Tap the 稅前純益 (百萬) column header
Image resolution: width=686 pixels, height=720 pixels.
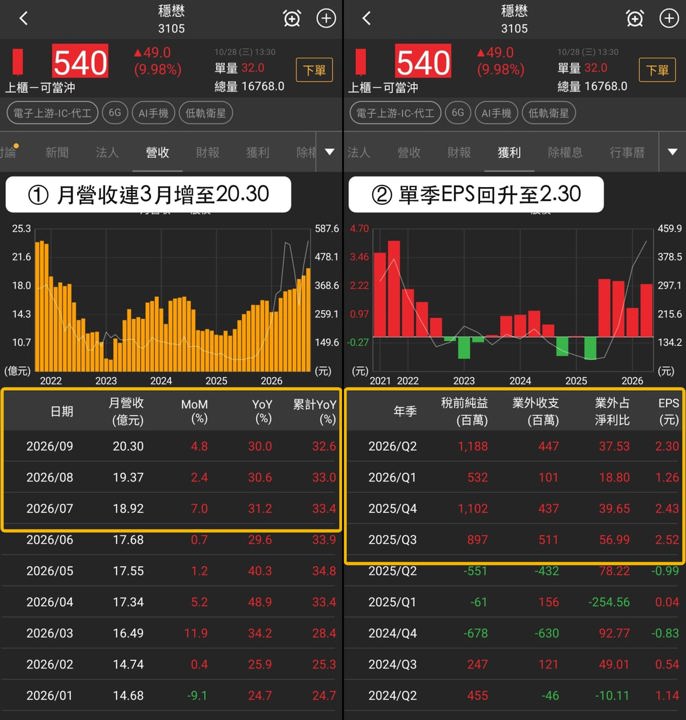(465, 411)
